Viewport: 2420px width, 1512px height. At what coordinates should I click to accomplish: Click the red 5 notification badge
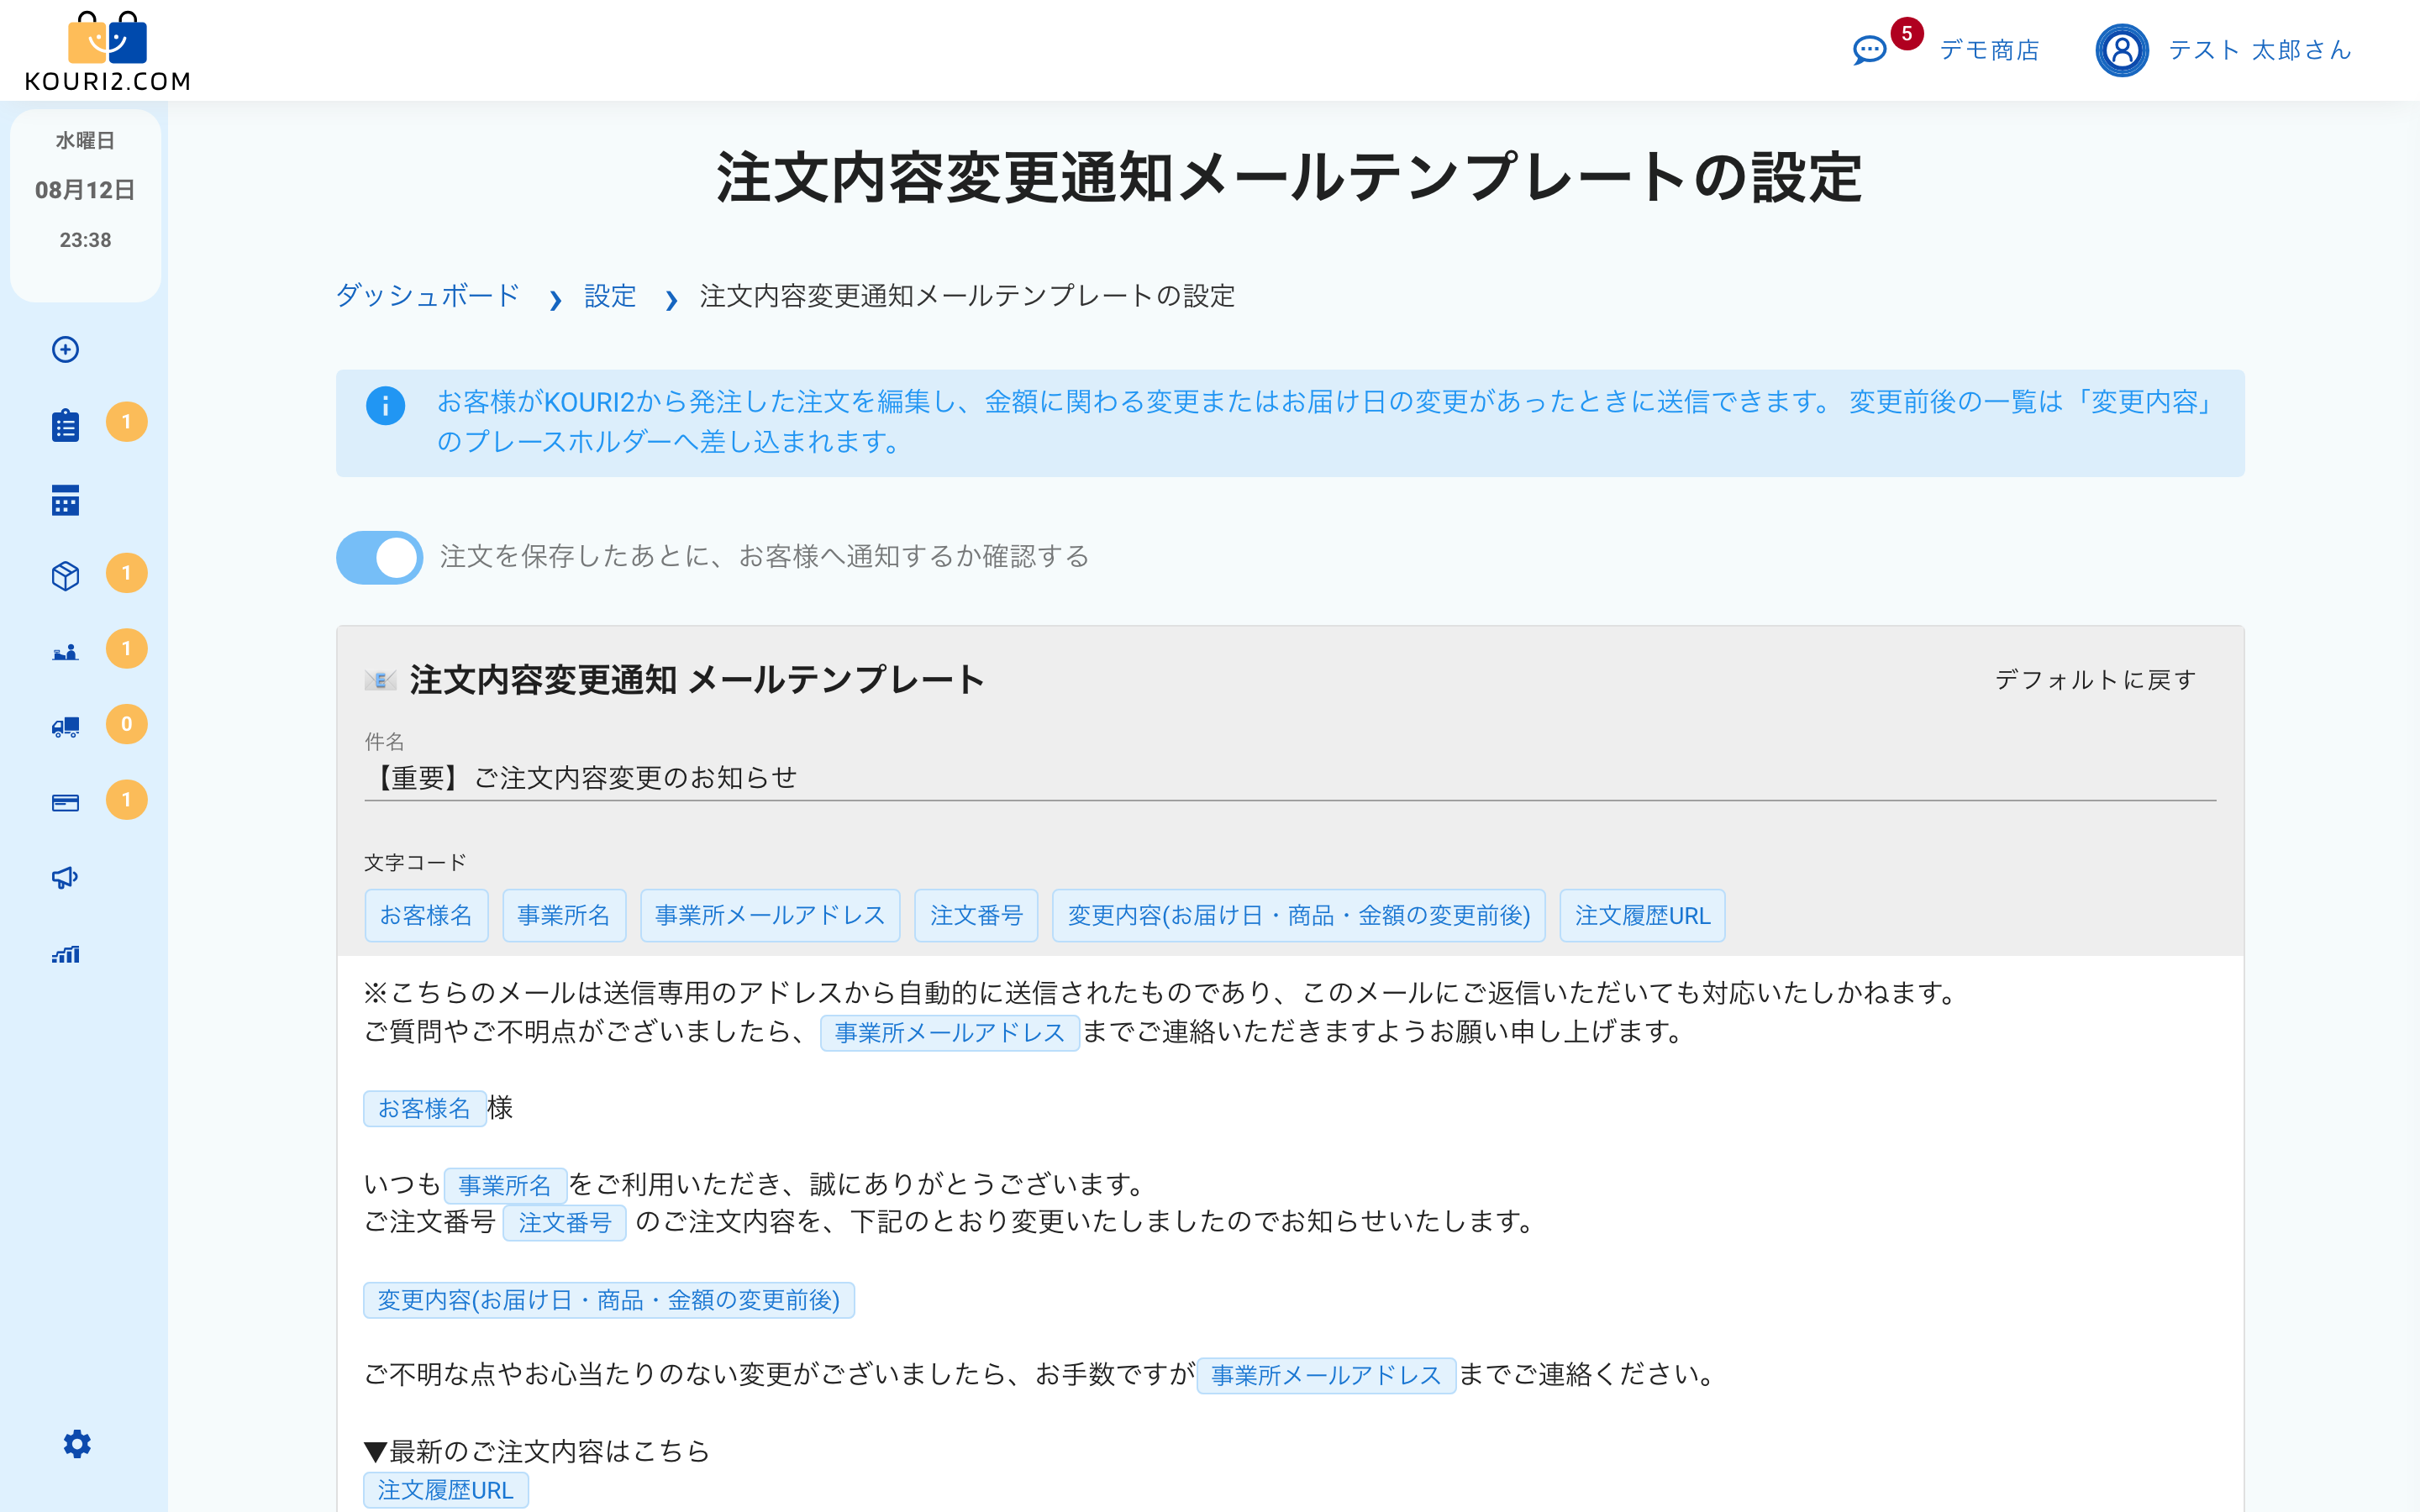[1906, 33]
